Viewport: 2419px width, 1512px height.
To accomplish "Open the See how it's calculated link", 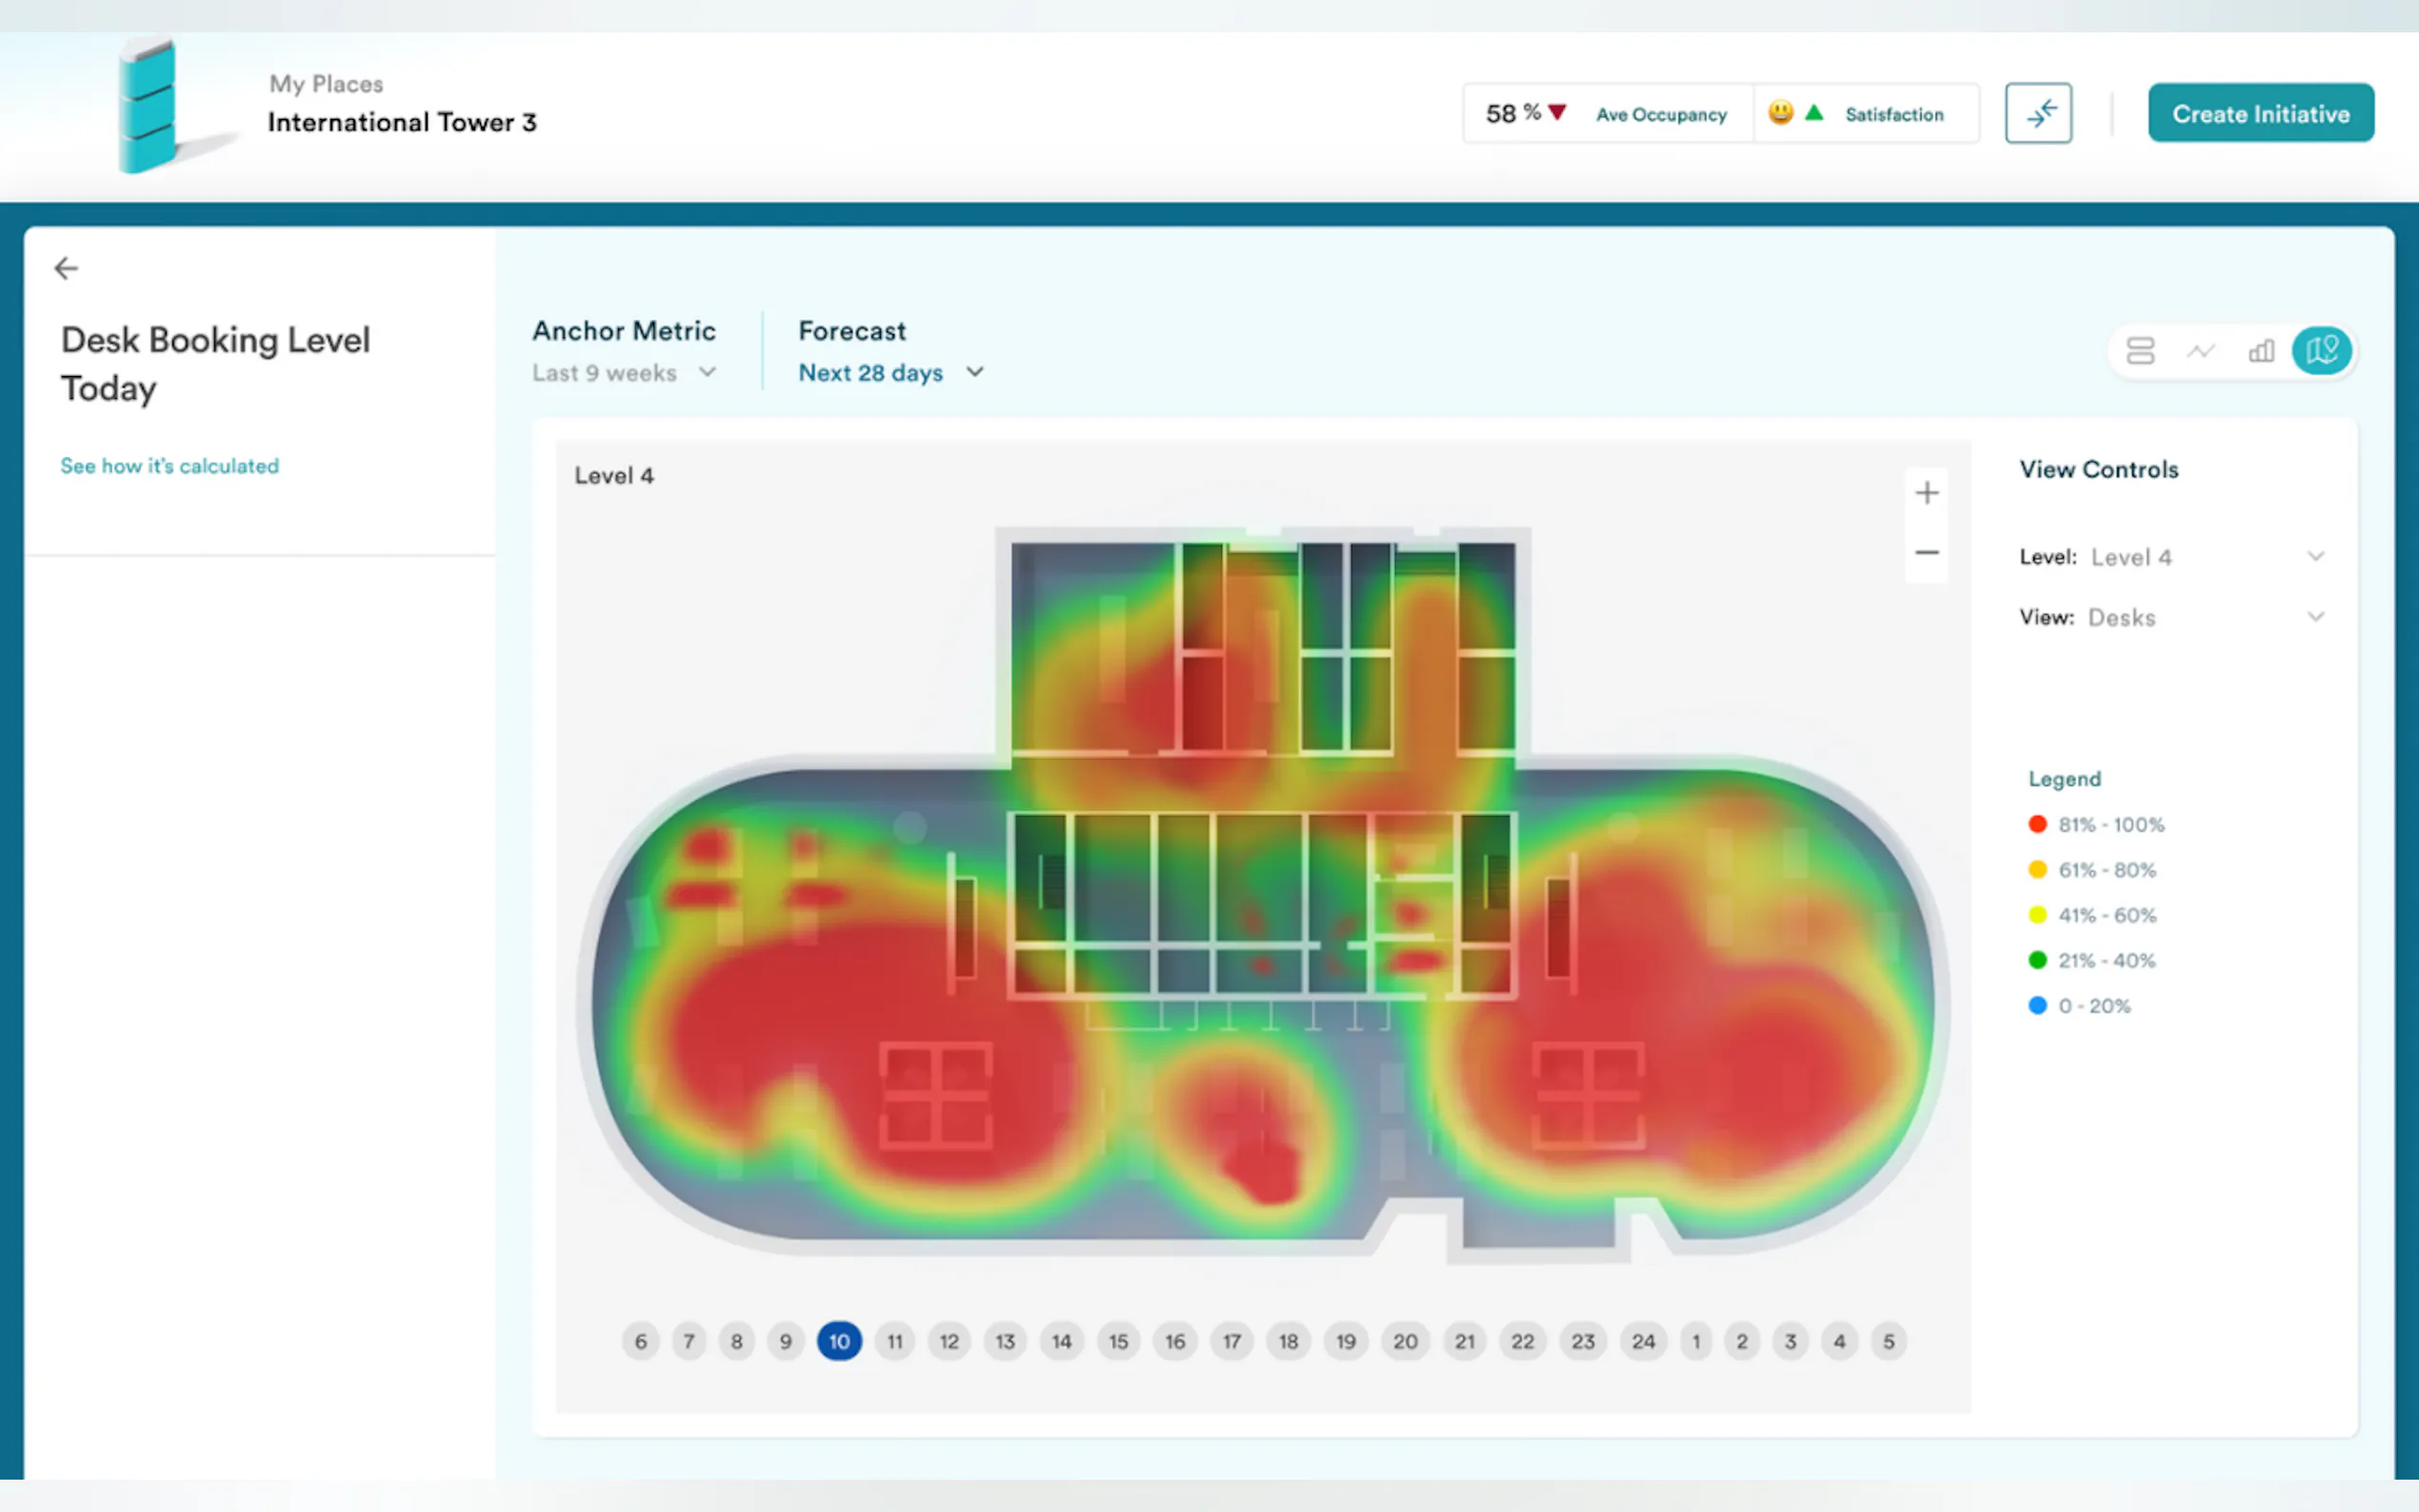I will (x=170, y=466).
